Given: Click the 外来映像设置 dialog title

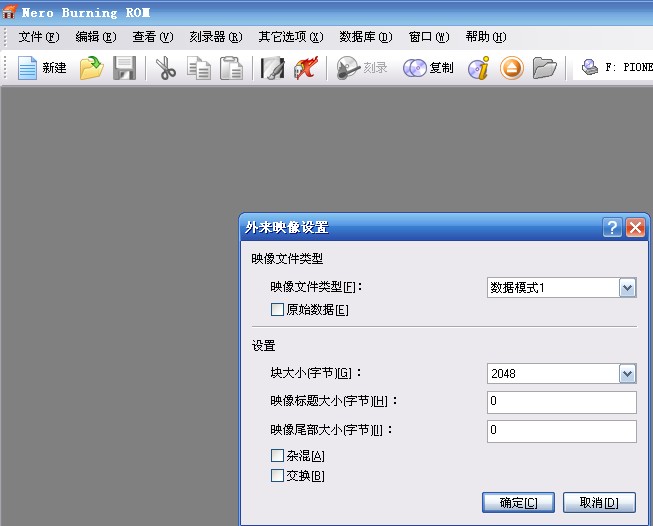Looking at the screenshot, I should click(x=287, y=227).
